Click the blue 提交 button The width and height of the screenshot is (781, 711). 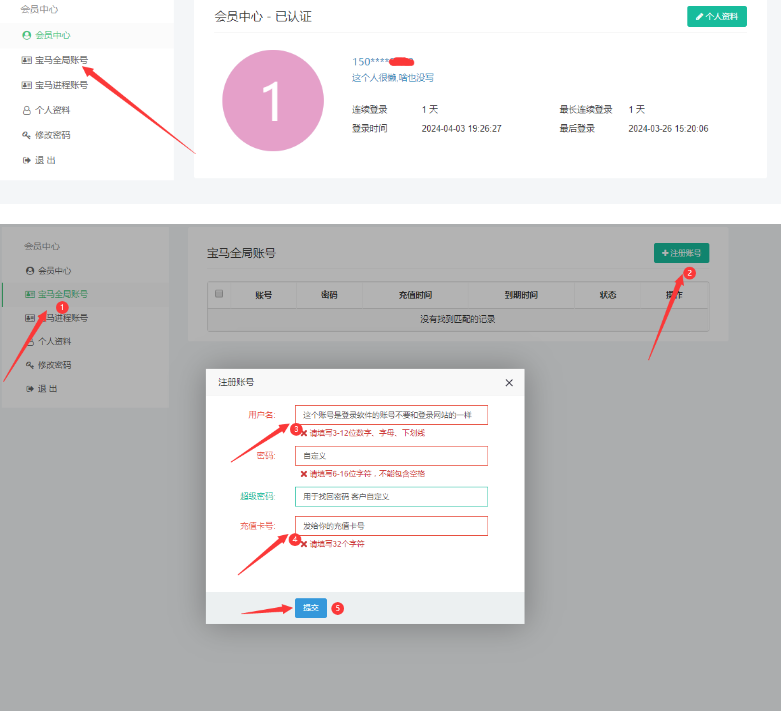click(311, 608)
